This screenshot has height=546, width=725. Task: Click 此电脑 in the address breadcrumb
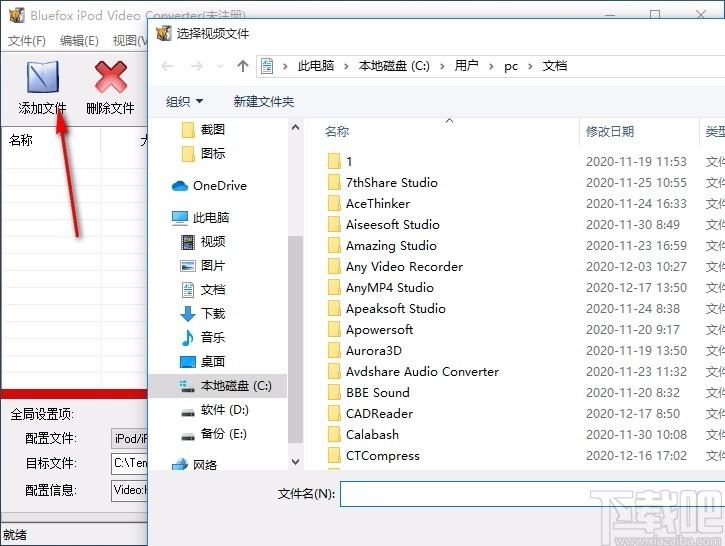click(x=316, y=66)
